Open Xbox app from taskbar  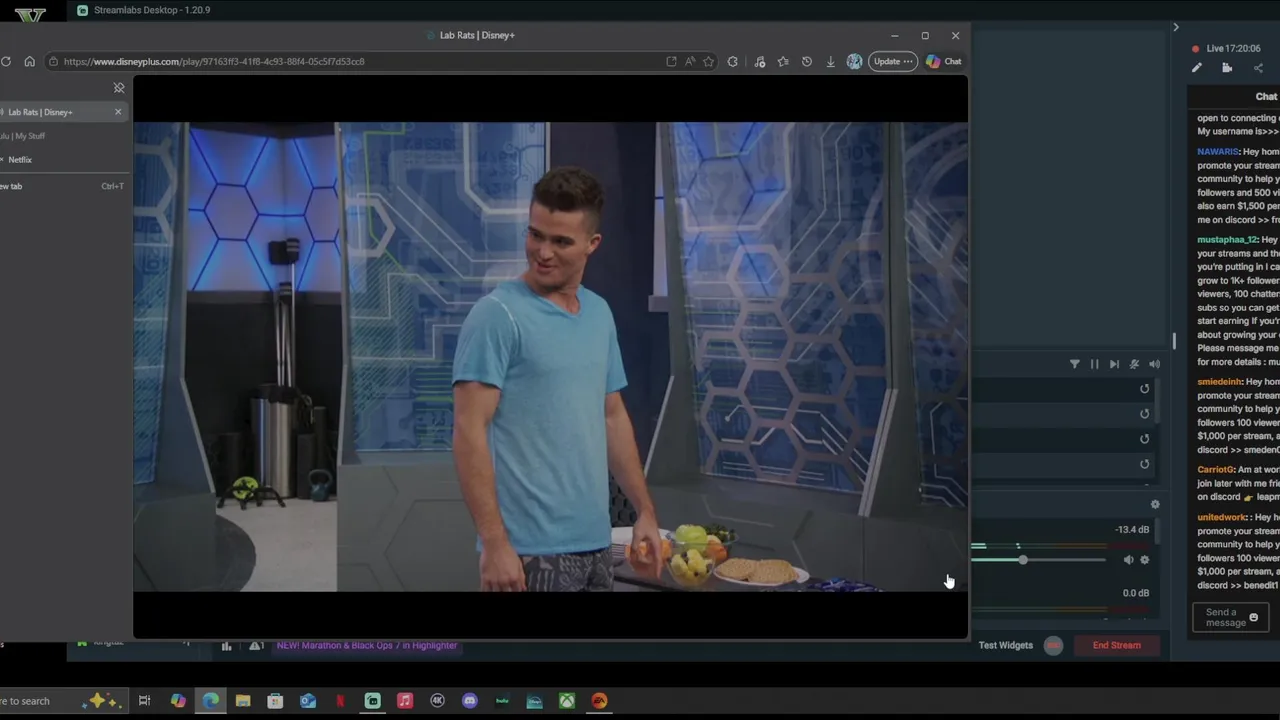point(567,701)
